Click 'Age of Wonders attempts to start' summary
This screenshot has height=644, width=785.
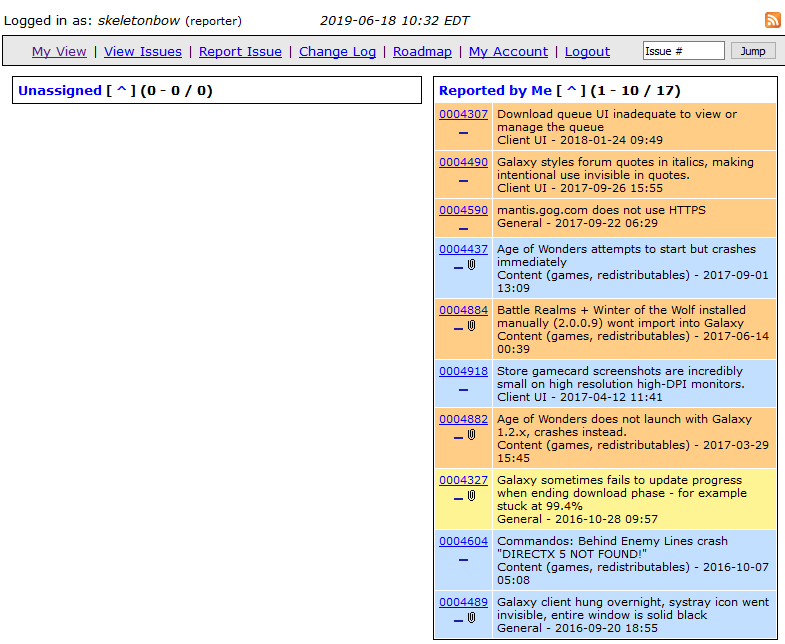pos(626,256)
